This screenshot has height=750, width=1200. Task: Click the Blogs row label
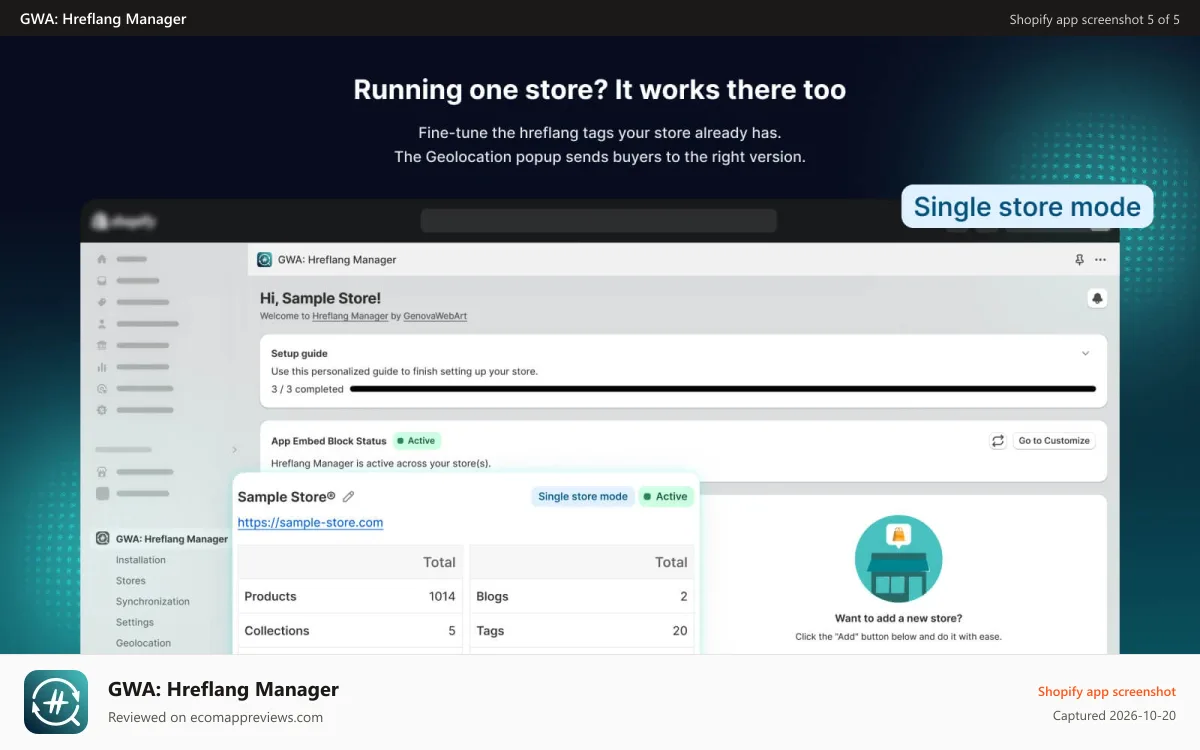pyautogui.click(x=492, y=597)
